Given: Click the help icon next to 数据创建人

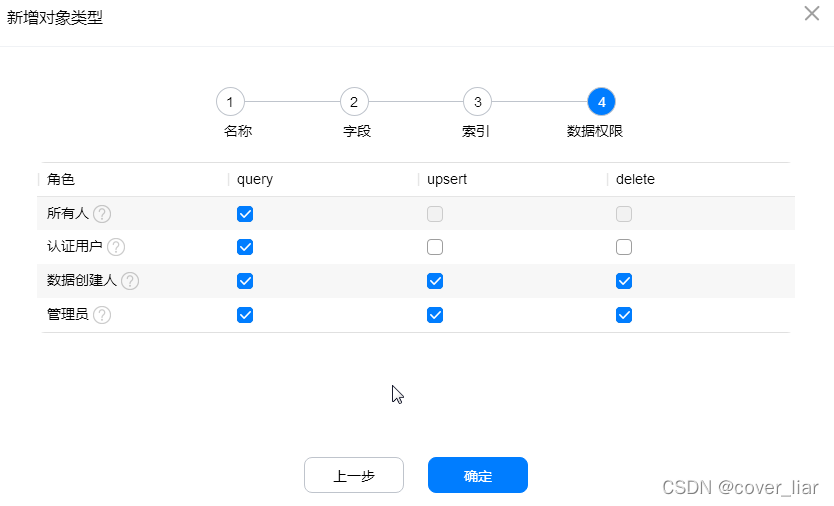Looking at the screenshot, I should (130, 281).
